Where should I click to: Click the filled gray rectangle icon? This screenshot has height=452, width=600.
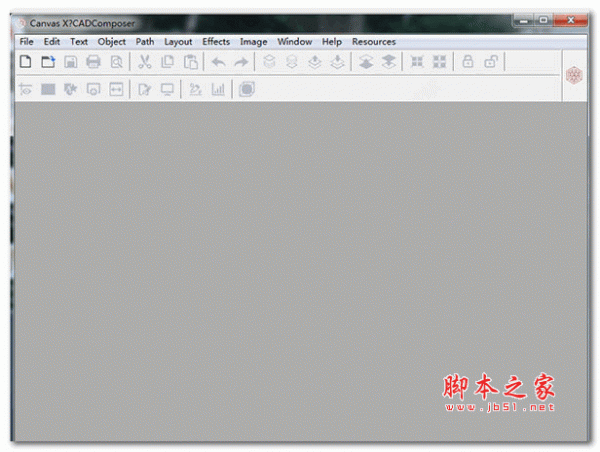(48, 89)
